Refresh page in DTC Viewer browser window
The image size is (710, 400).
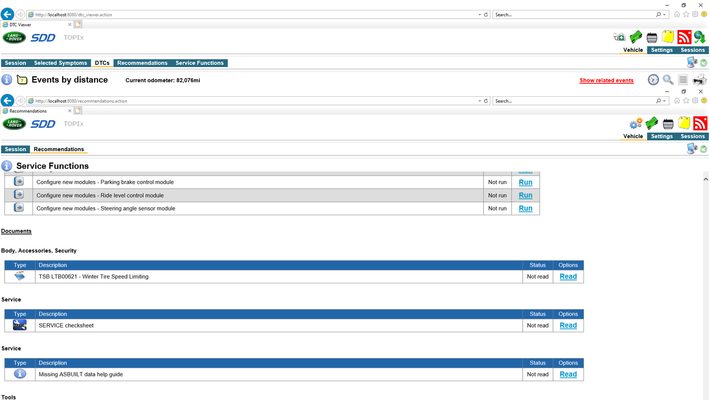point(486,14)
